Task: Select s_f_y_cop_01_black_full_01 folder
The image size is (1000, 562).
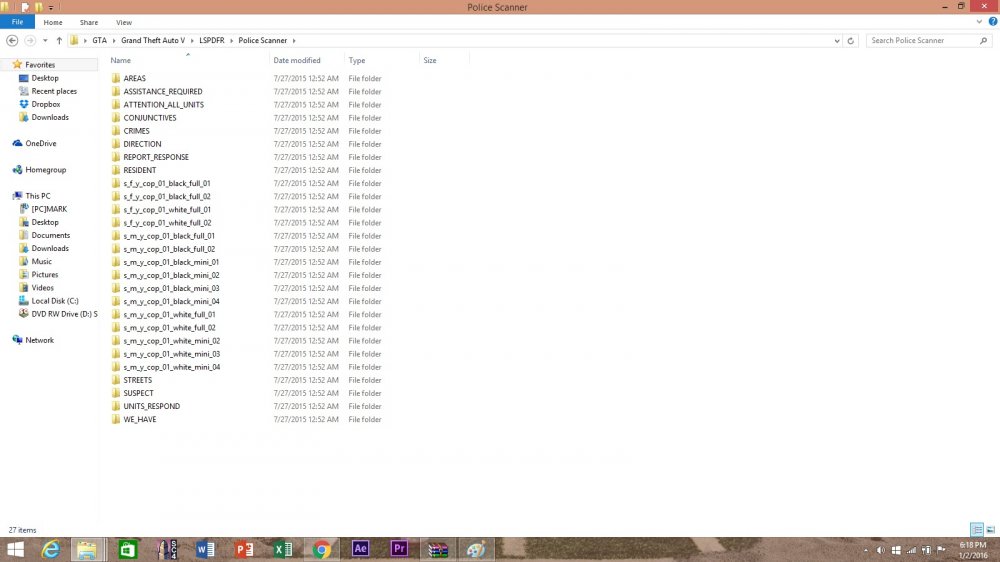Action: click(166, 183)
